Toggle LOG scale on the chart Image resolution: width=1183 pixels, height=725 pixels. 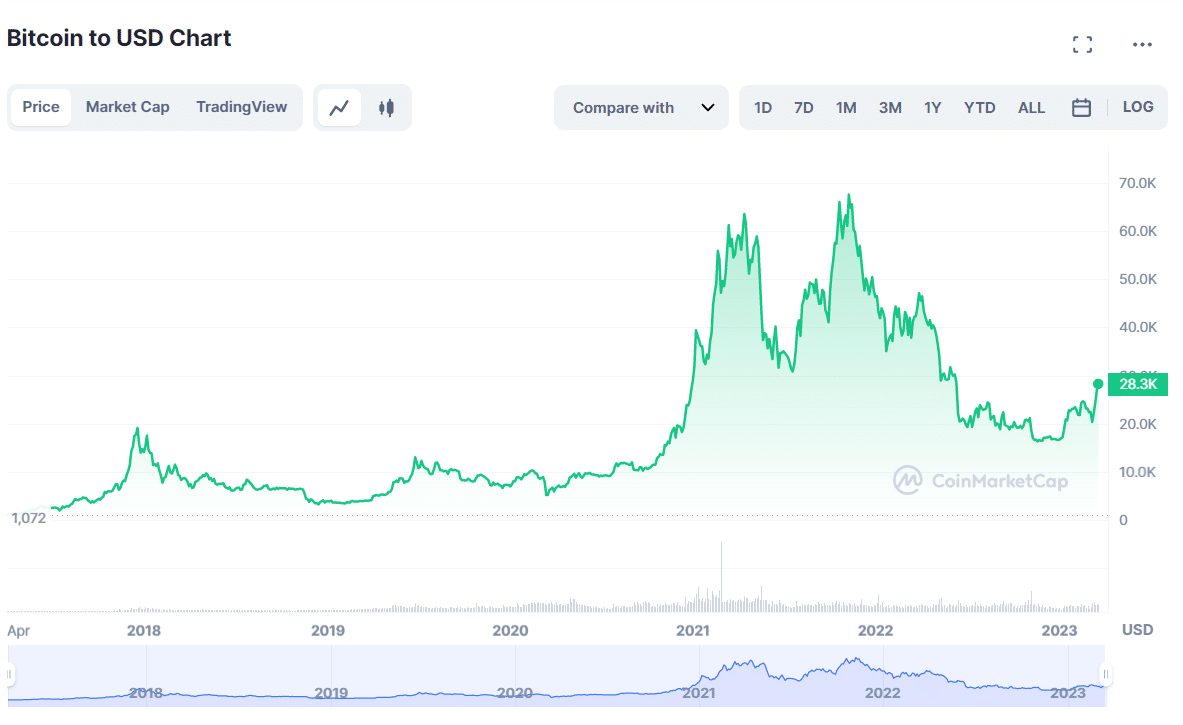click(1138, 107)
